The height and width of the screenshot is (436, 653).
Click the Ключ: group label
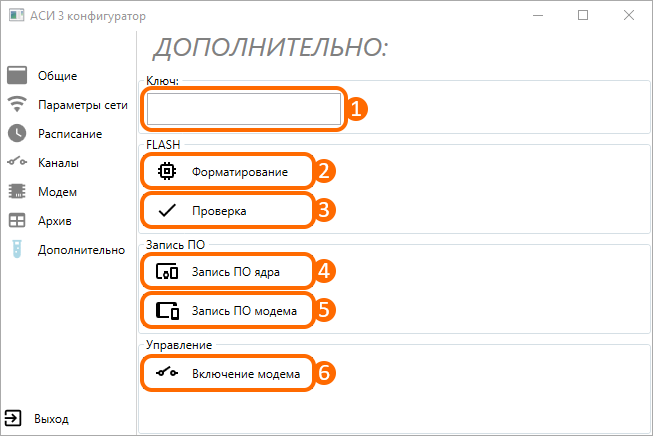[162, 81]
